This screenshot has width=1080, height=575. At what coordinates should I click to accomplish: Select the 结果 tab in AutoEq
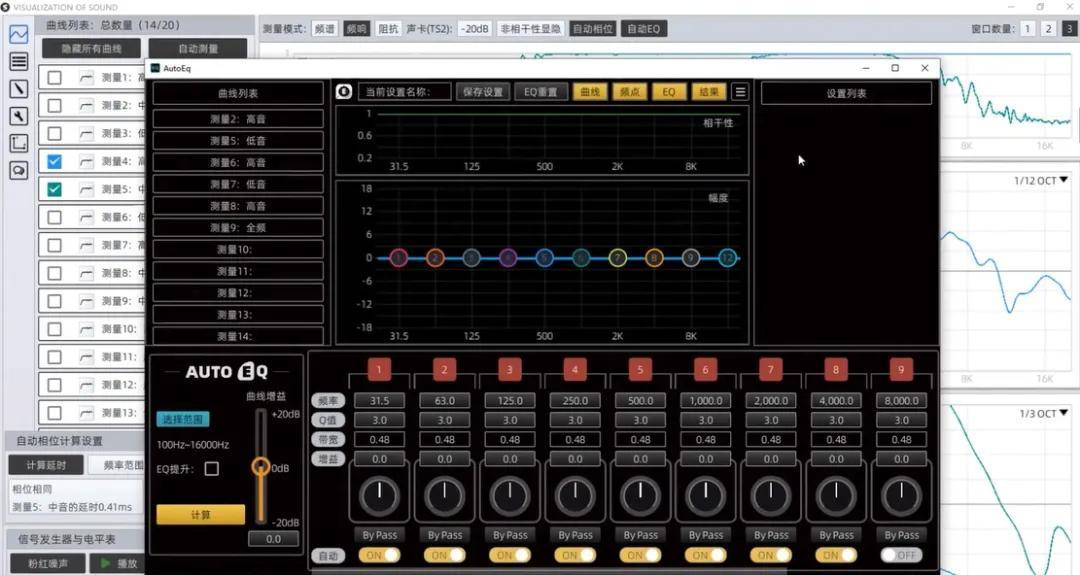pyautogui.click(x=709, y=92)
